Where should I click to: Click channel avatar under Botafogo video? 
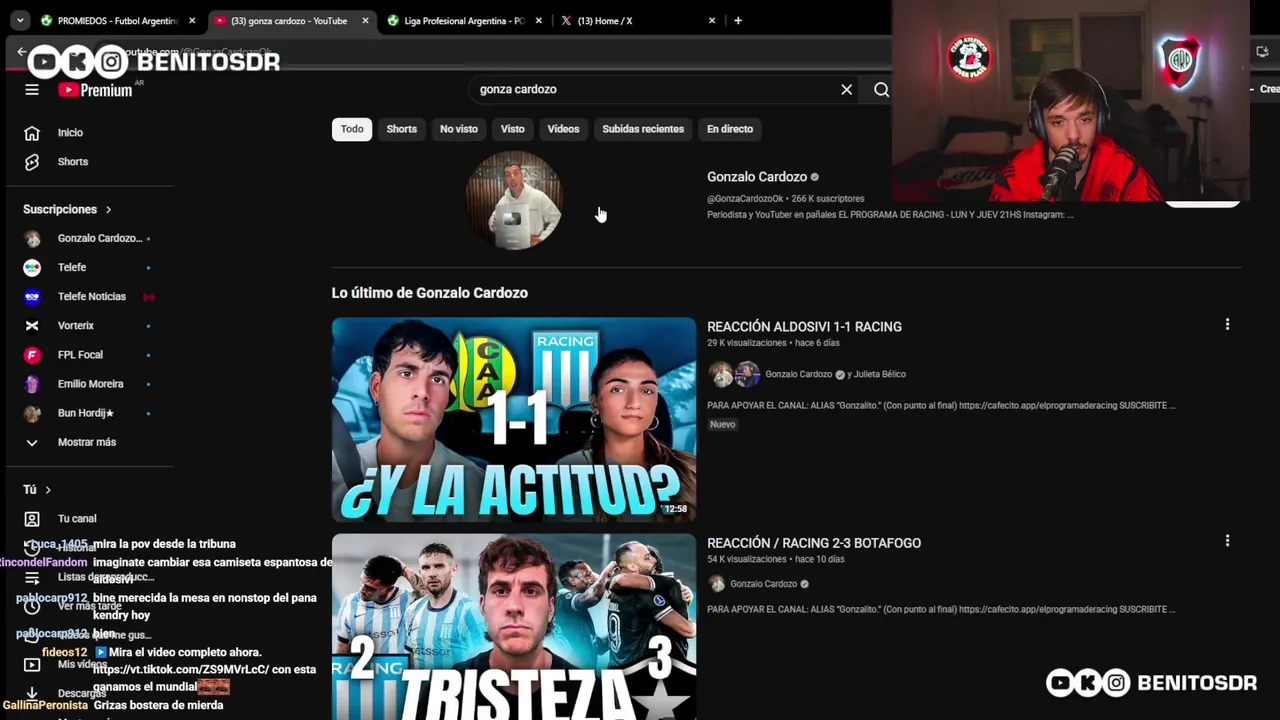[x=716, y=584]
